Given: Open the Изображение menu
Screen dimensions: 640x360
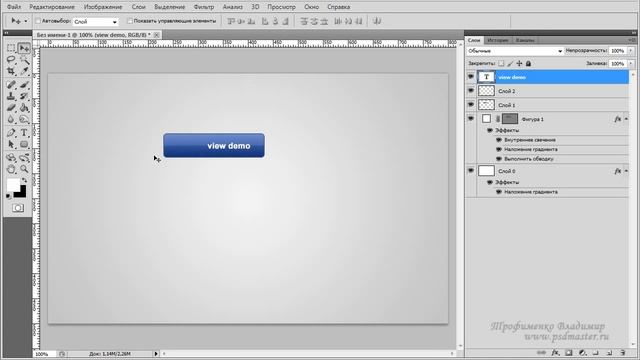Looking at the screenshot, I should pos(103,7).
